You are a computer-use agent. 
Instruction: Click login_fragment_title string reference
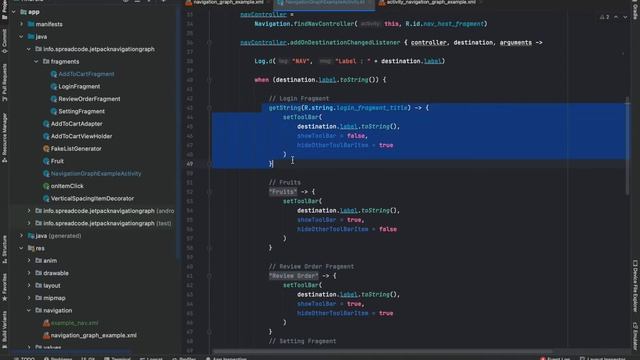click(x=372, y=108)
